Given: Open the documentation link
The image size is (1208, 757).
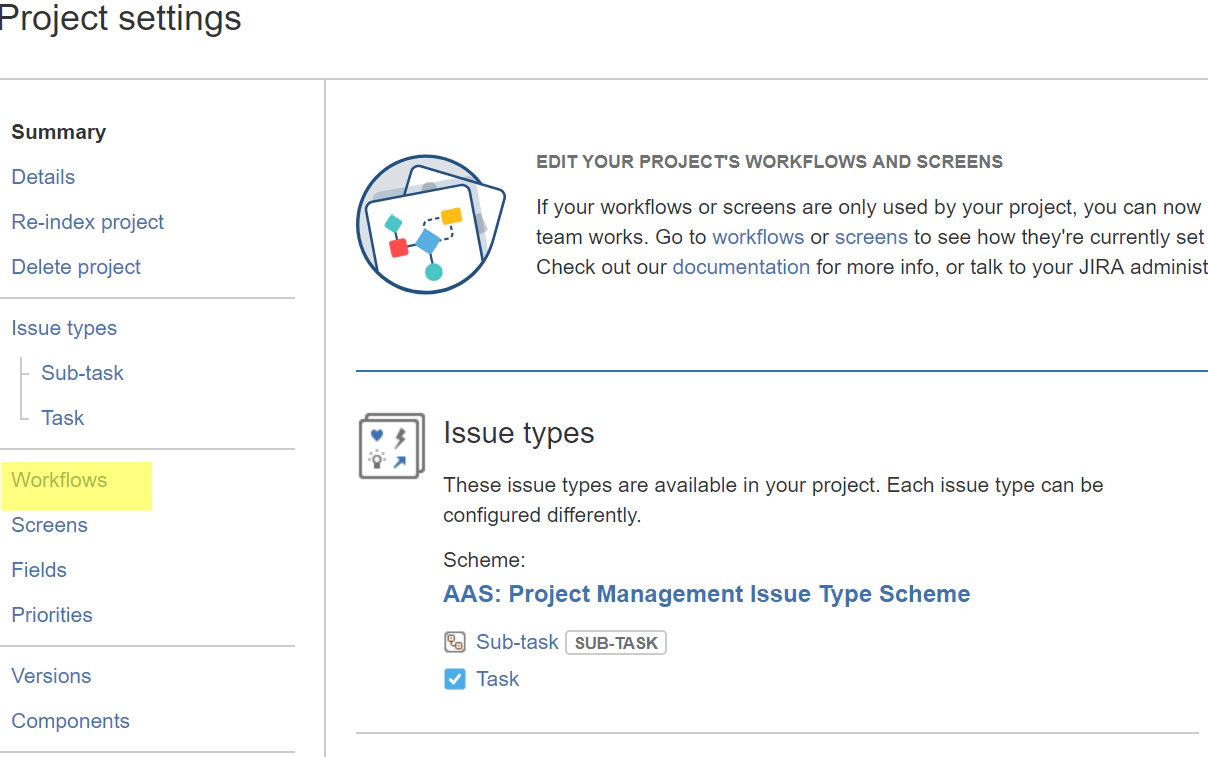Looking at the screenshot, I should point(741,267).
